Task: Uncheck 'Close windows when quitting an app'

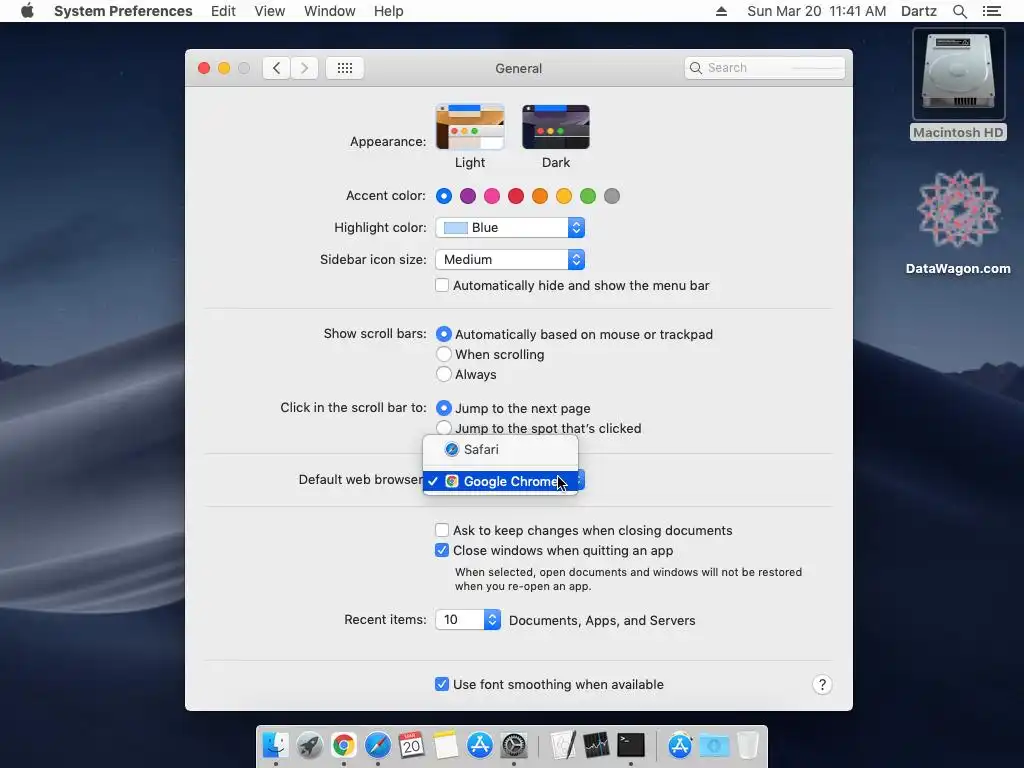Action: pyautogui.click(x=442, y=550)
